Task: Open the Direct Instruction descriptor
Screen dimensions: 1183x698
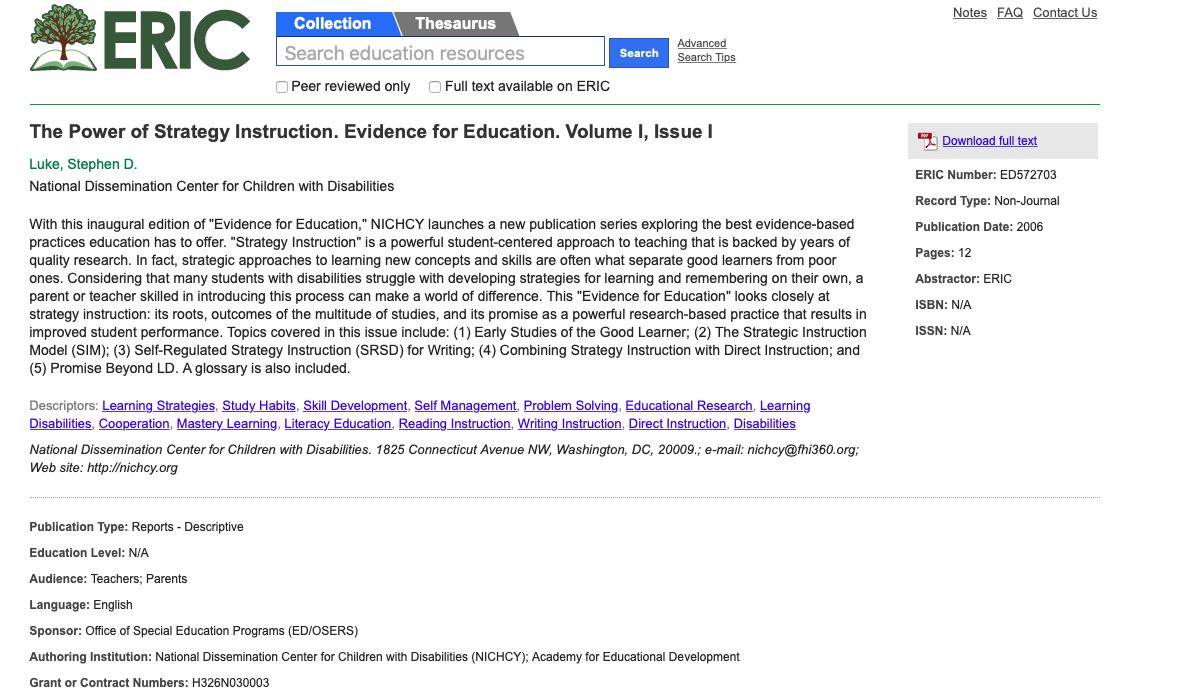Action: 678,424
